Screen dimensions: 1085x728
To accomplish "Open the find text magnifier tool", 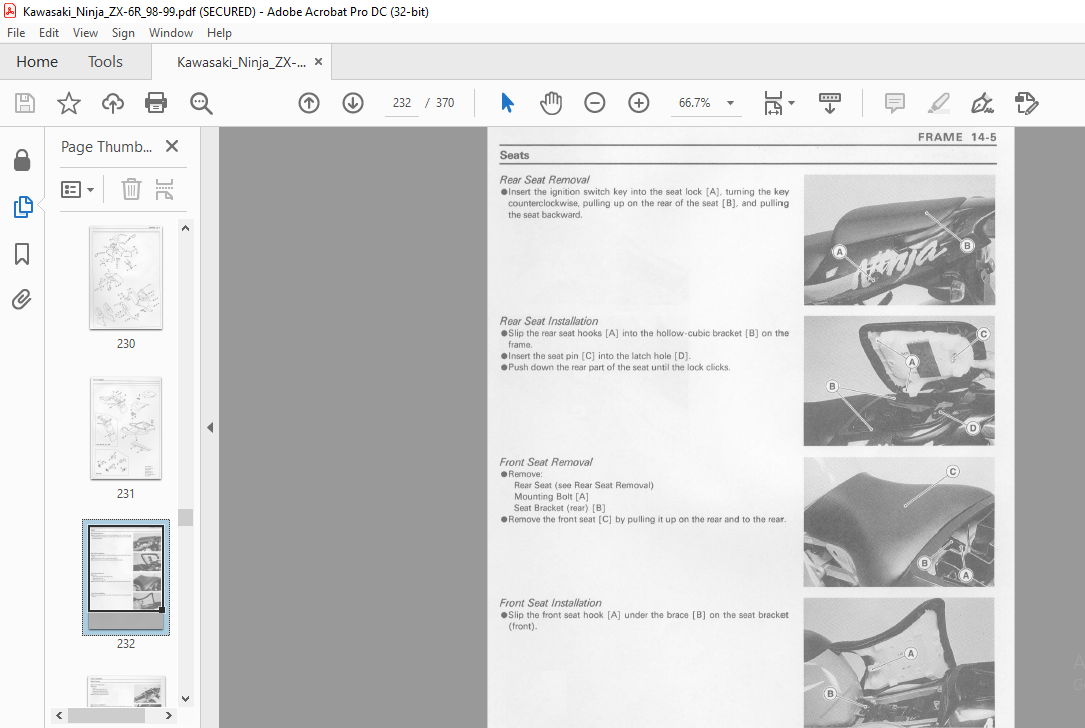I will [201, 103].
